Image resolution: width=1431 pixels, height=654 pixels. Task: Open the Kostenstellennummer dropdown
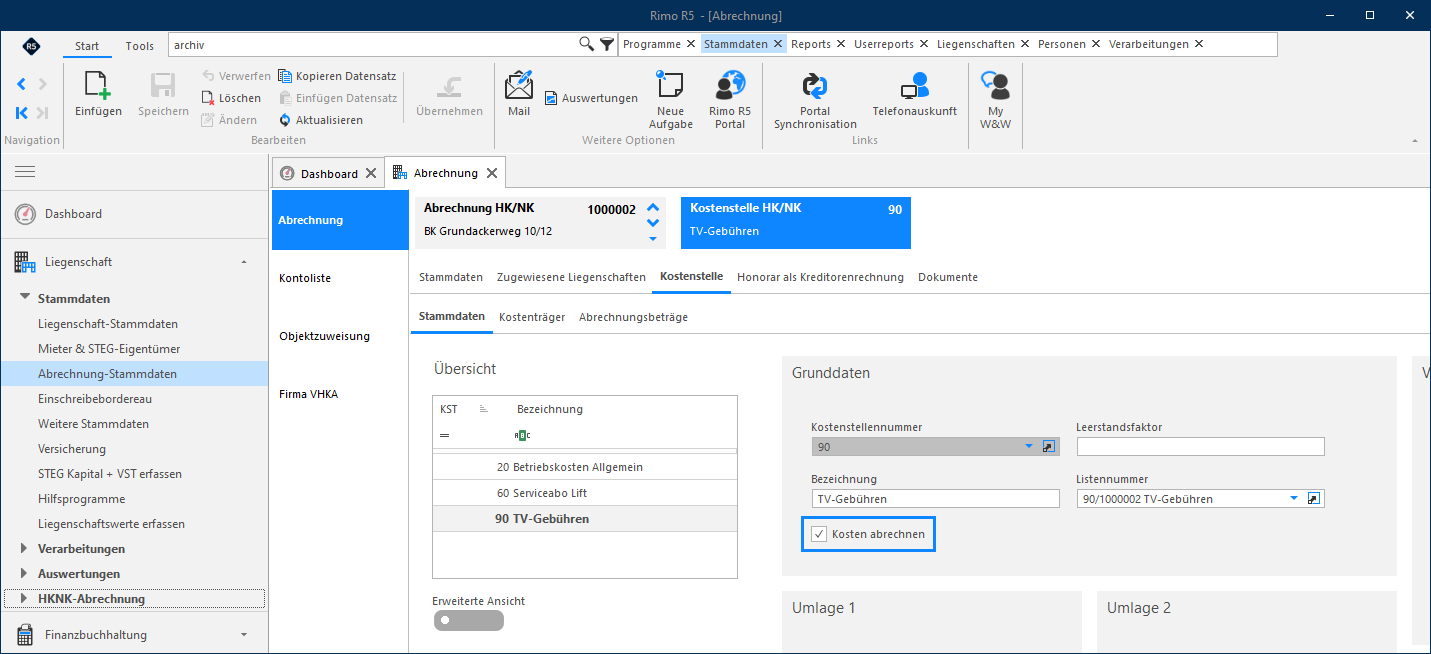pyautogui.click(x=1029, y=446)
